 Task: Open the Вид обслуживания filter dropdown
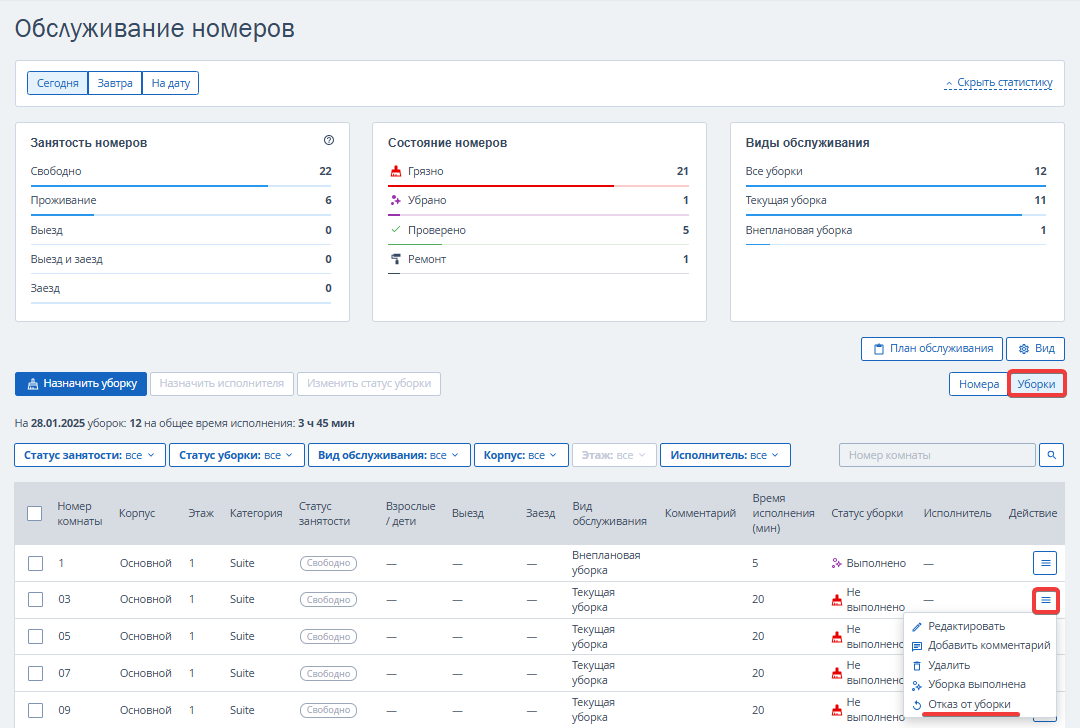(x=389, y=455)
